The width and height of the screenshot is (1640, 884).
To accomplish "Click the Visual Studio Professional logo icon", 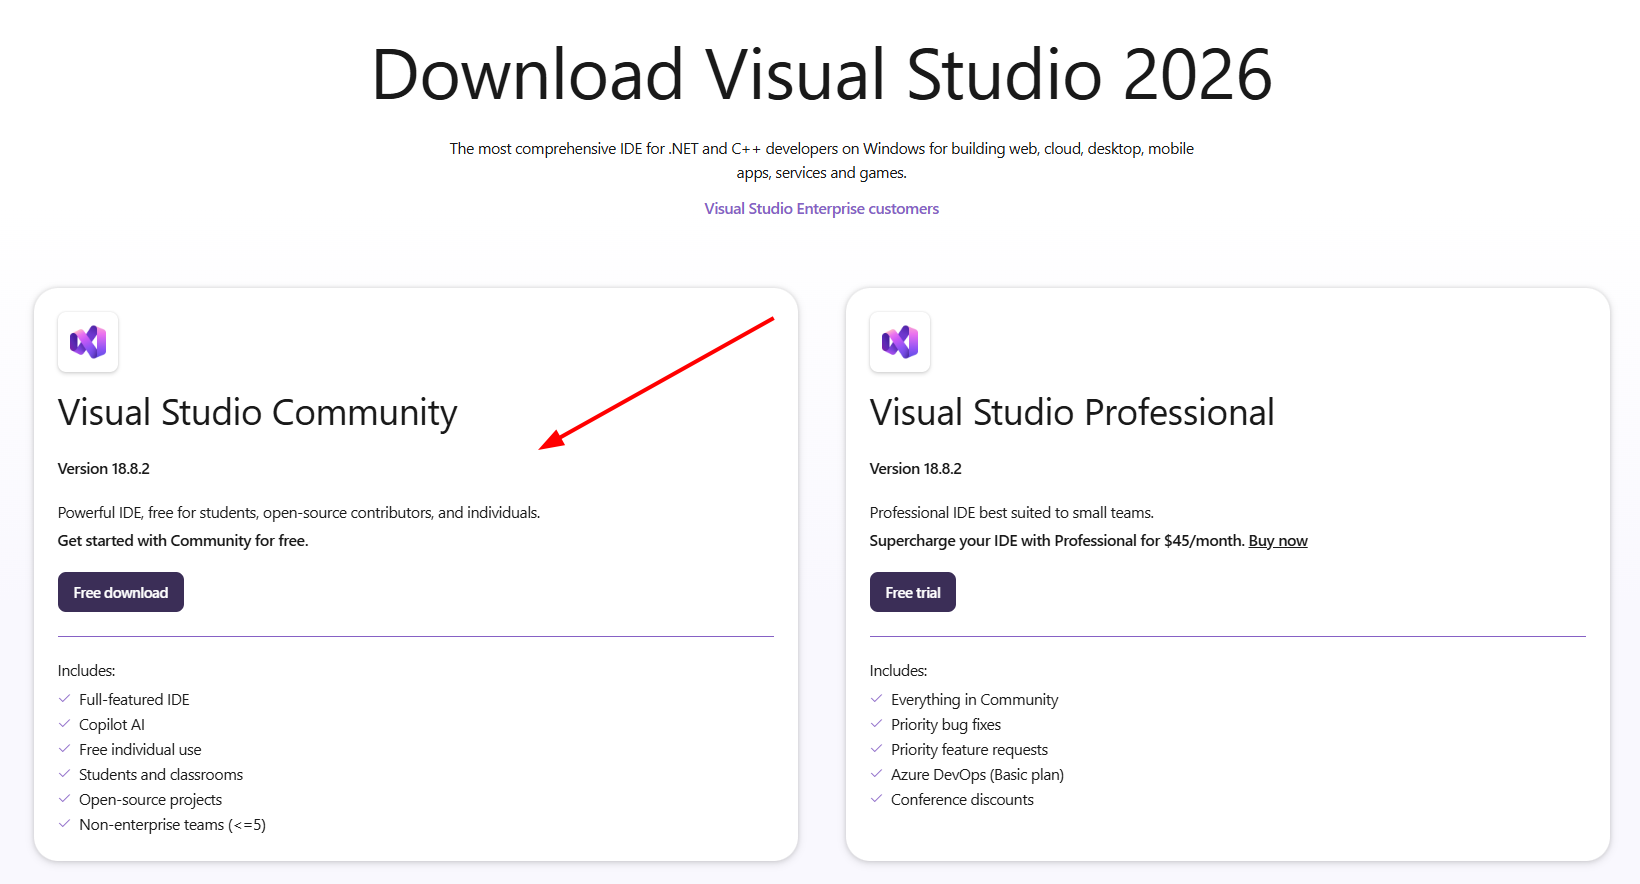I will point(900,342).
